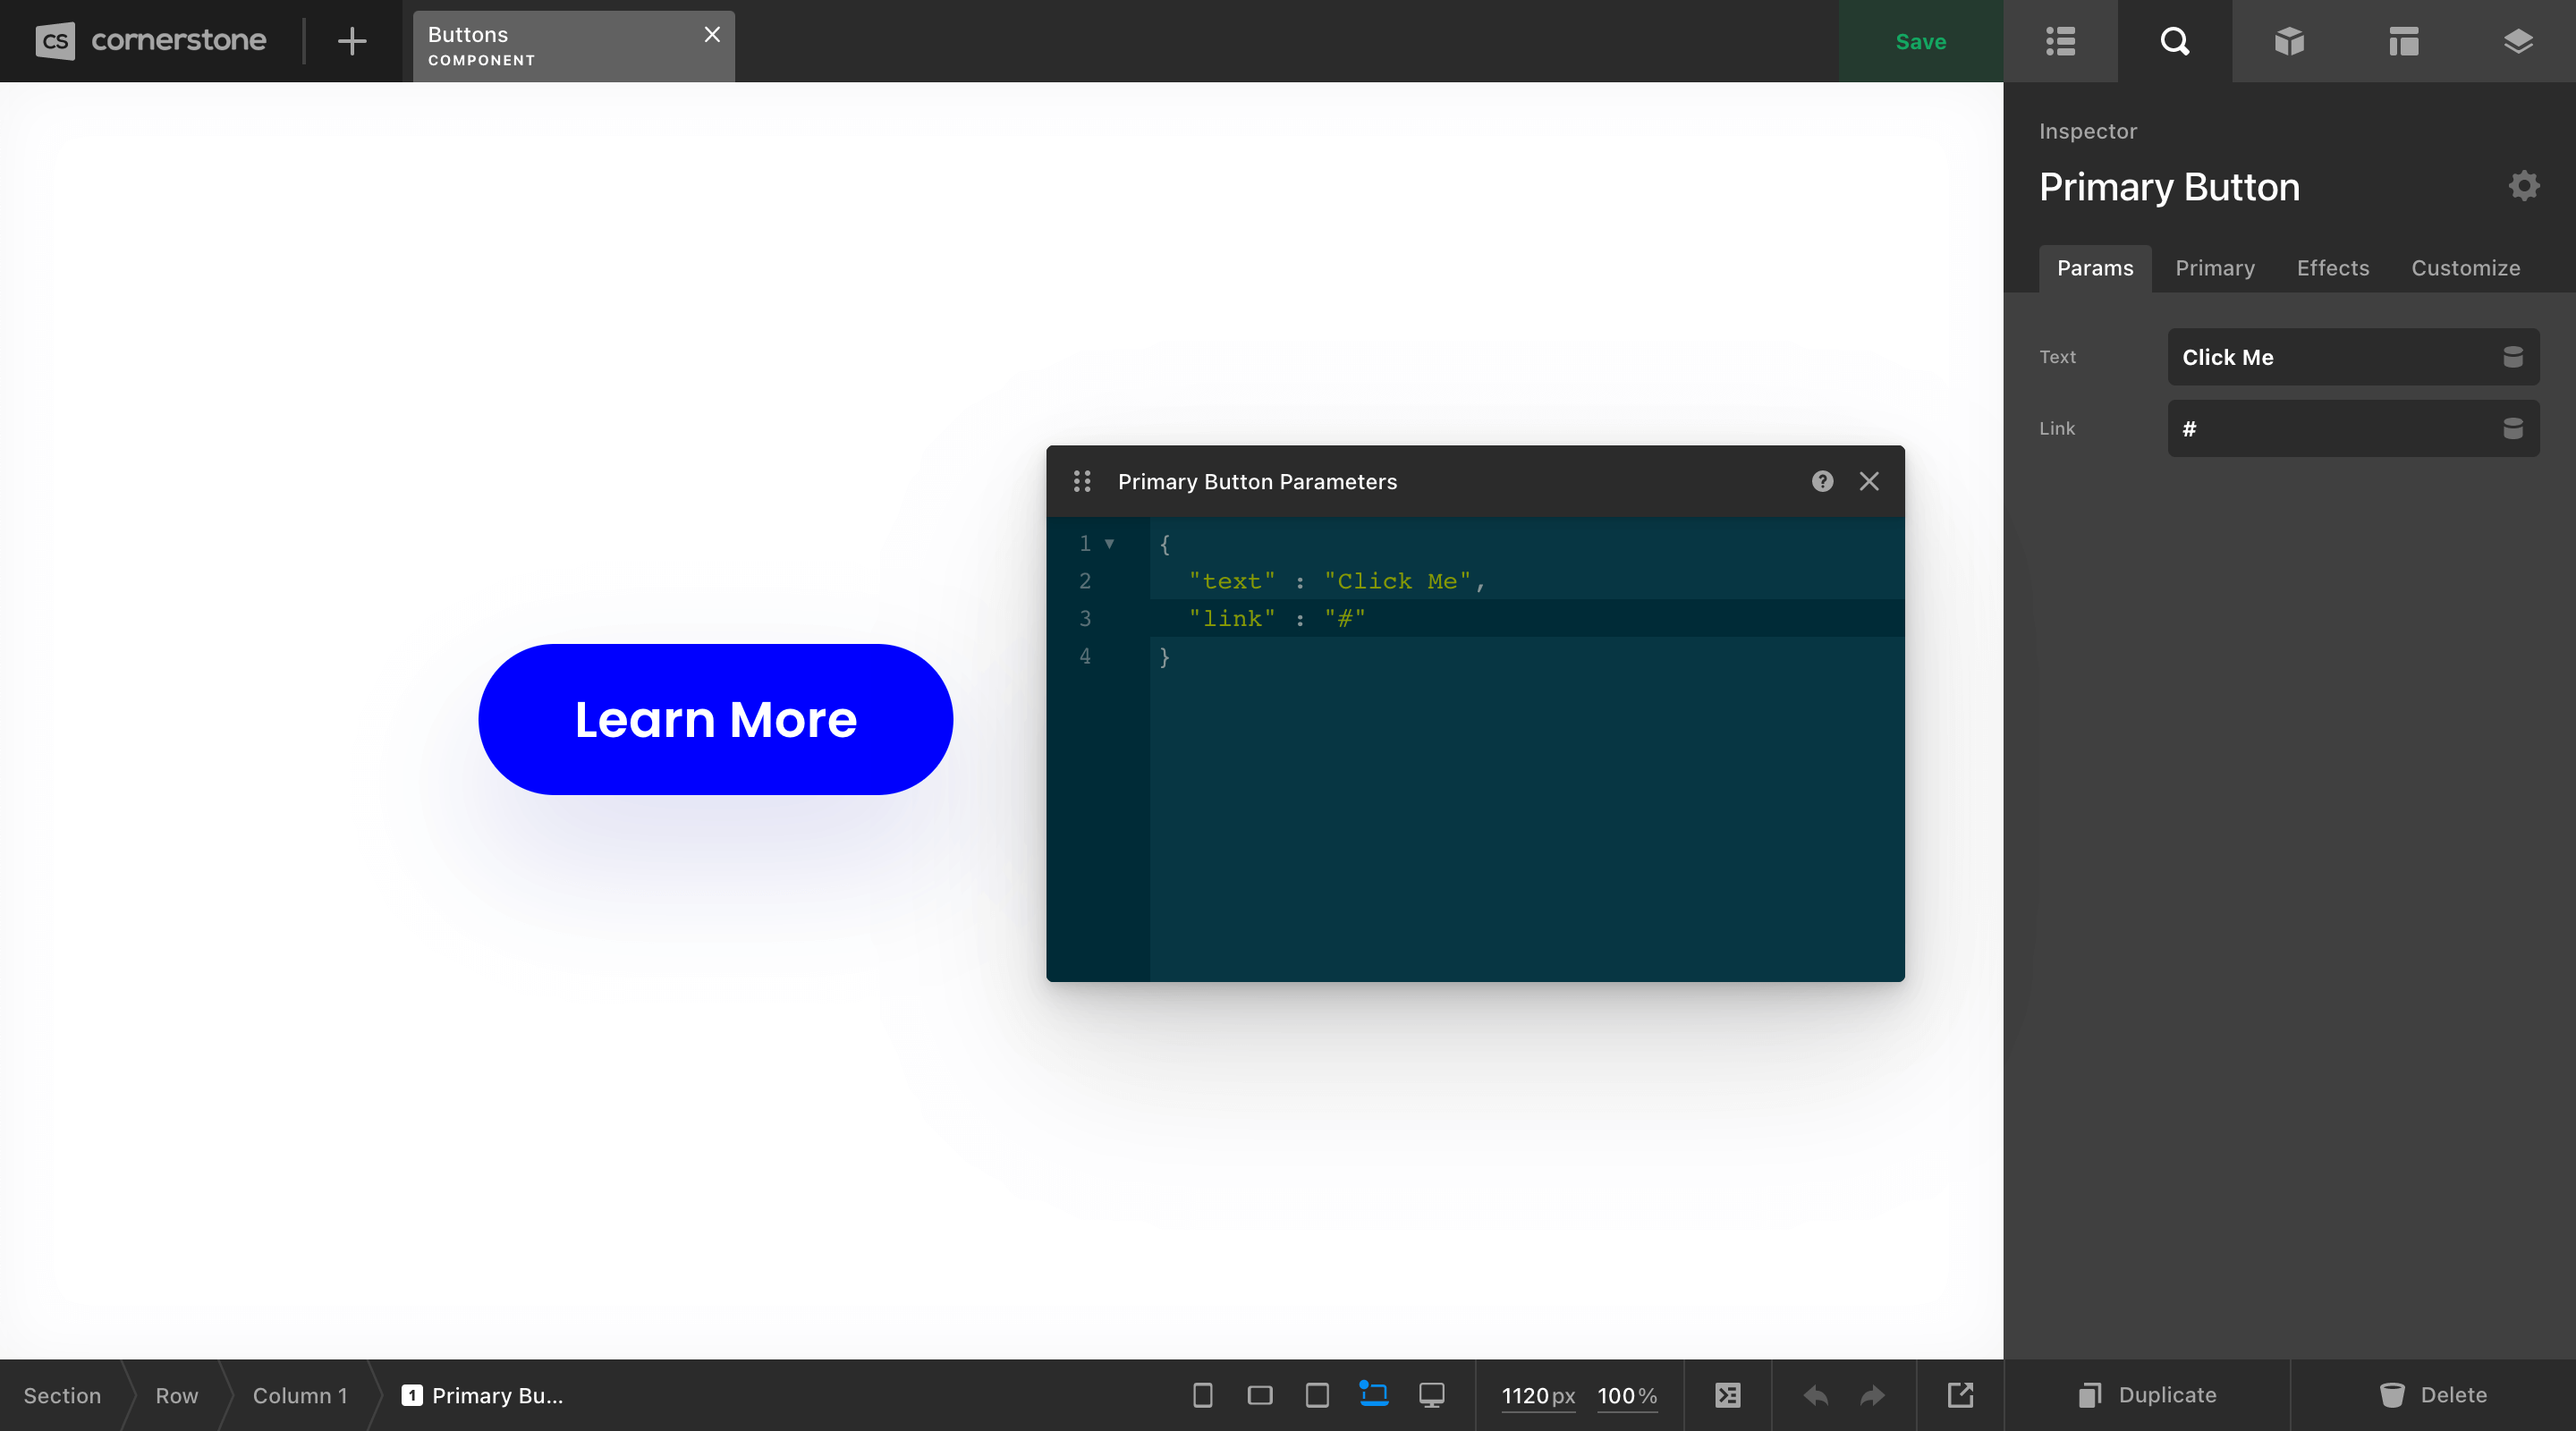Click the Primary Button settings gear
2576x1431 pixels.
click(x=2523, y=186)
